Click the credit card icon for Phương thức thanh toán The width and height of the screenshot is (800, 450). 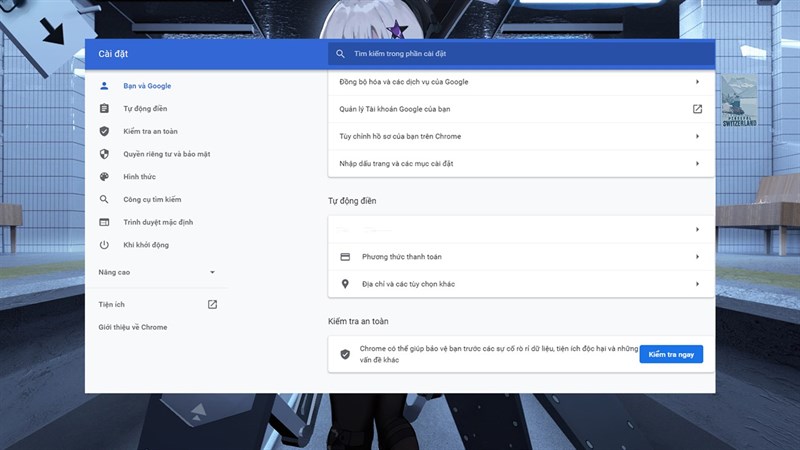345,257
